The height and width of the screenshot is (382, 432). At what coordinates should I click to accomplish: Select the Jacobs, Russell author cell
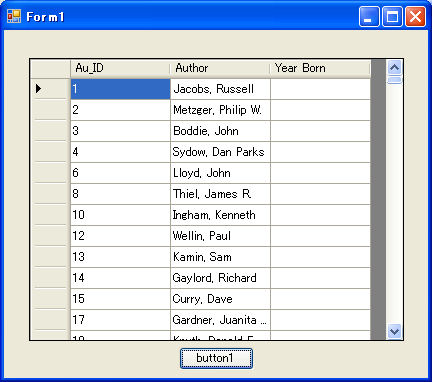(220, 89)
